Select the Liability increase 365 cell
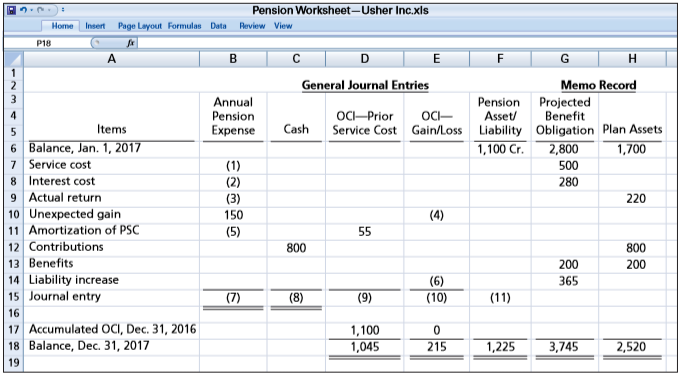Screen dimensions: 680x376 point(564,281)
